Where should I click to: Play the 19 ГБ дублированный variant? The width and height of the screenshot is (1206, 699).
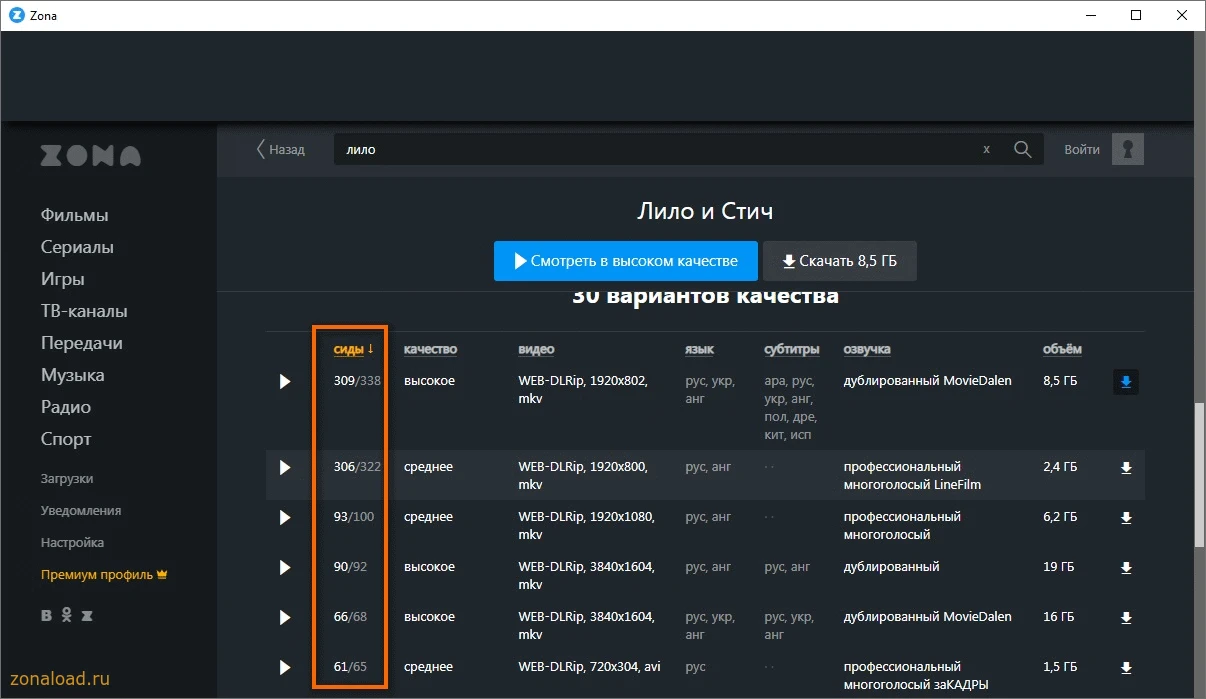[285, 567]
